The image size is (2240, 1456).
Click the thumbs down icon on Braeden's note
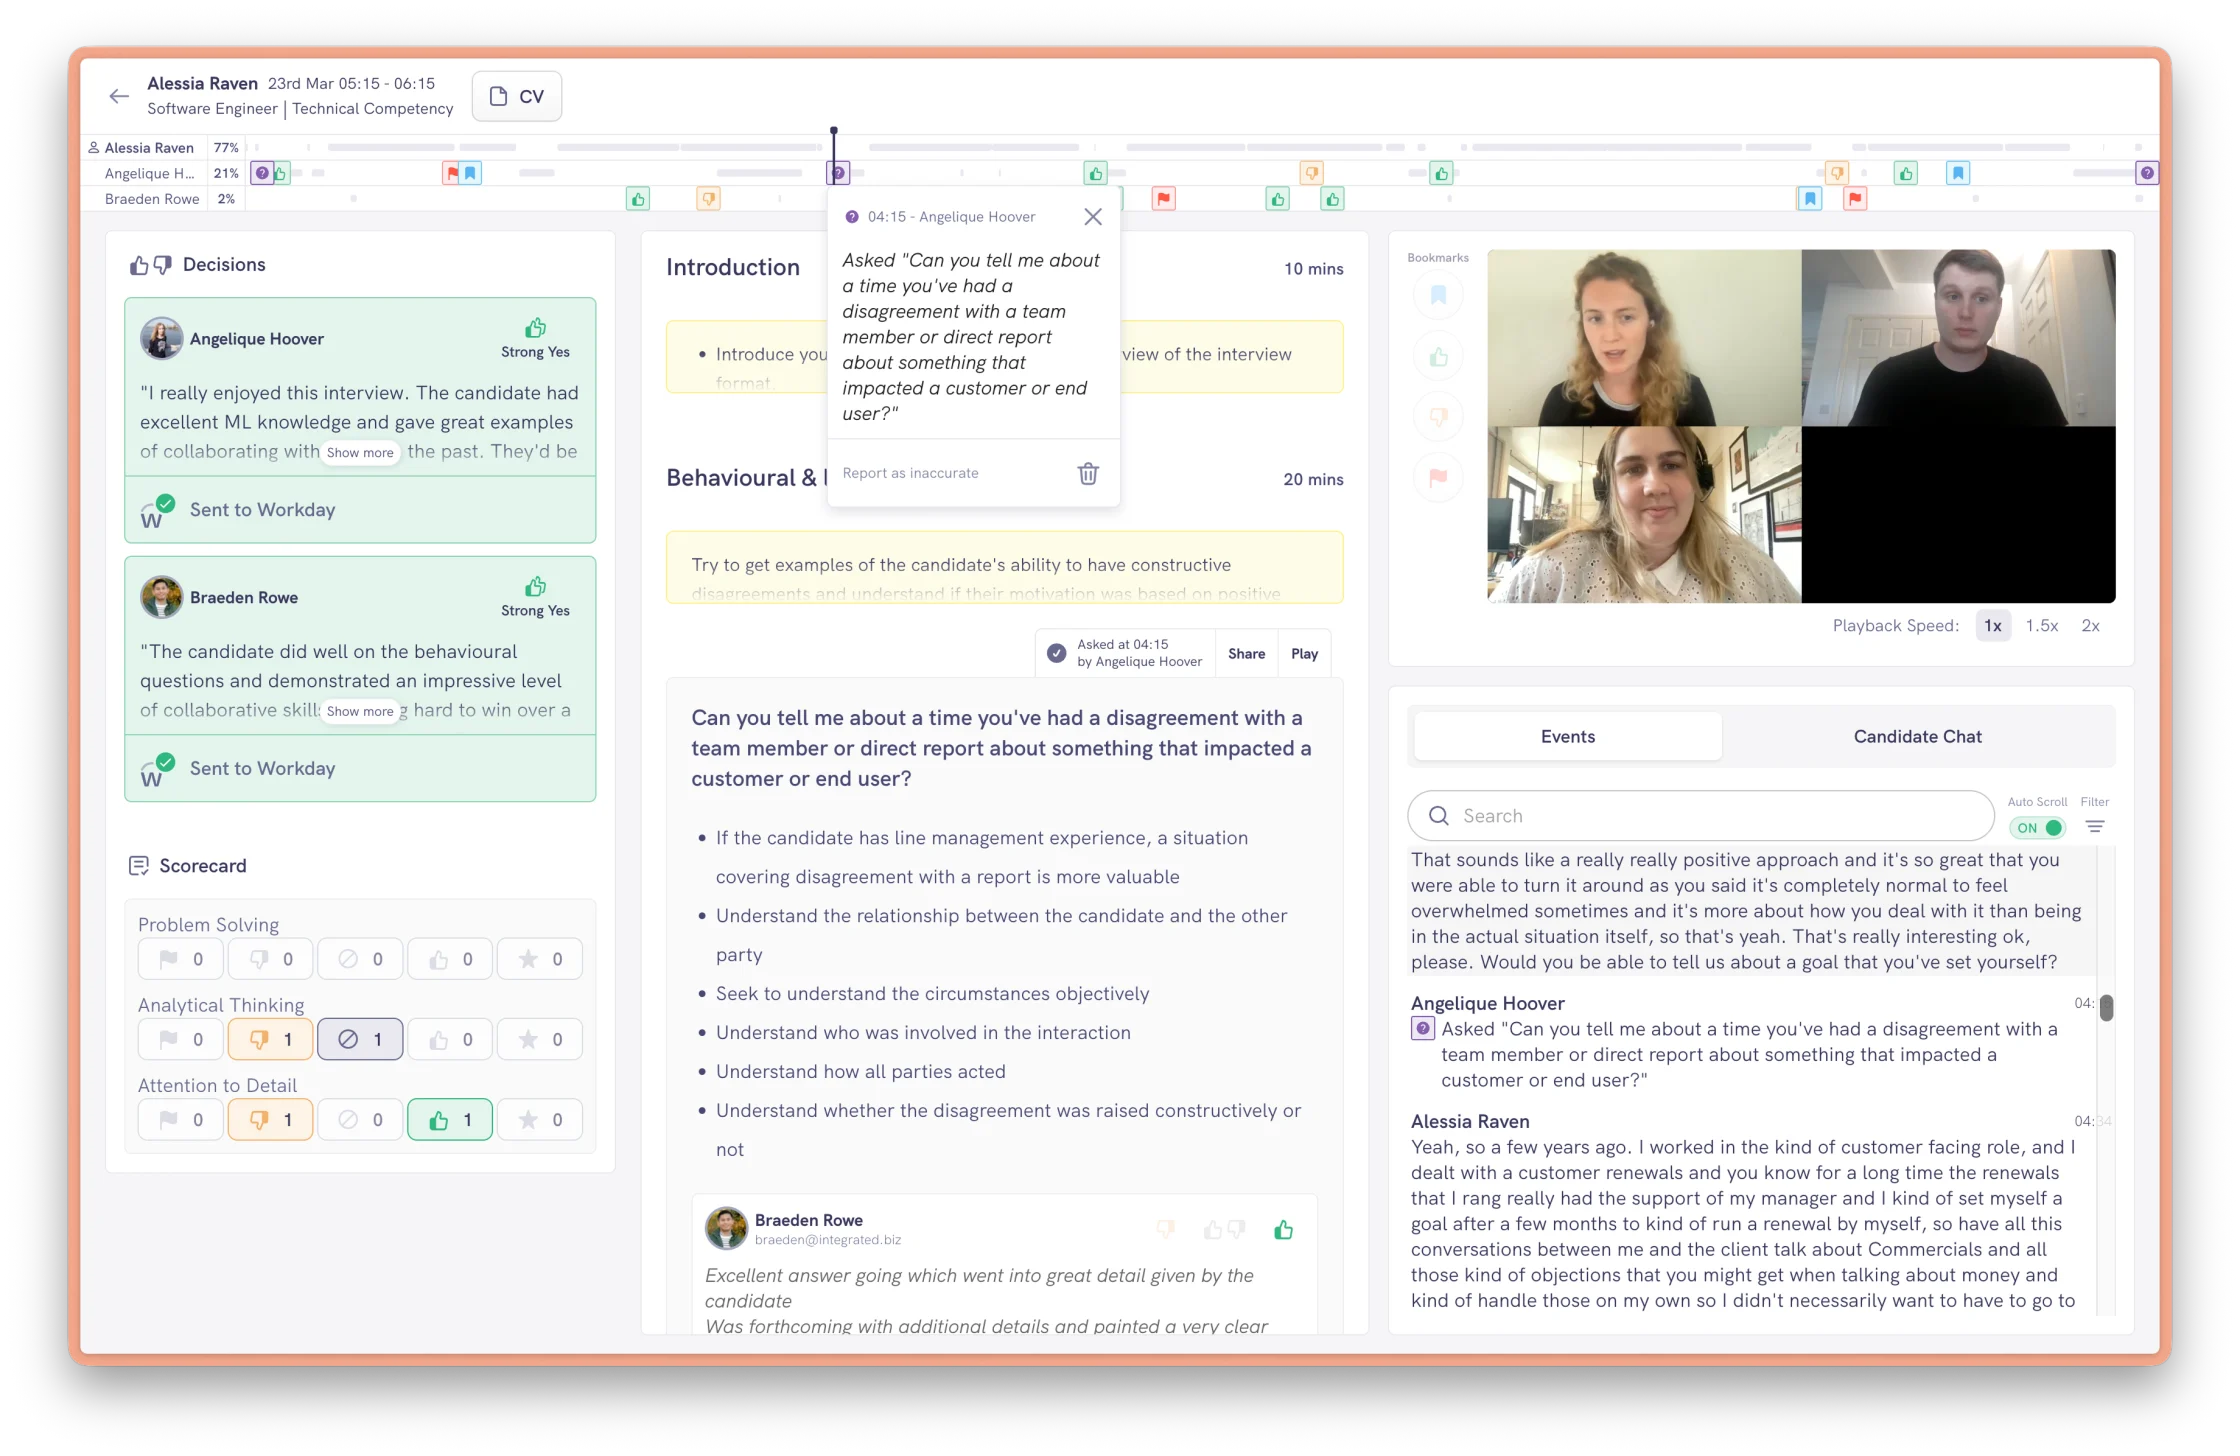(x=1166, y=1229)
